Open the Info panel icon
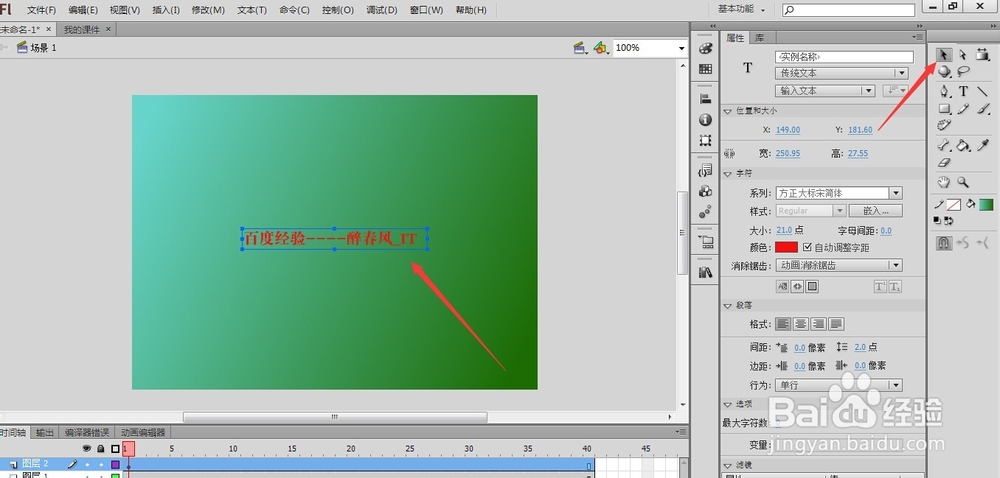This screenshot has width=1000, height=478. click(x=705, y=120)
